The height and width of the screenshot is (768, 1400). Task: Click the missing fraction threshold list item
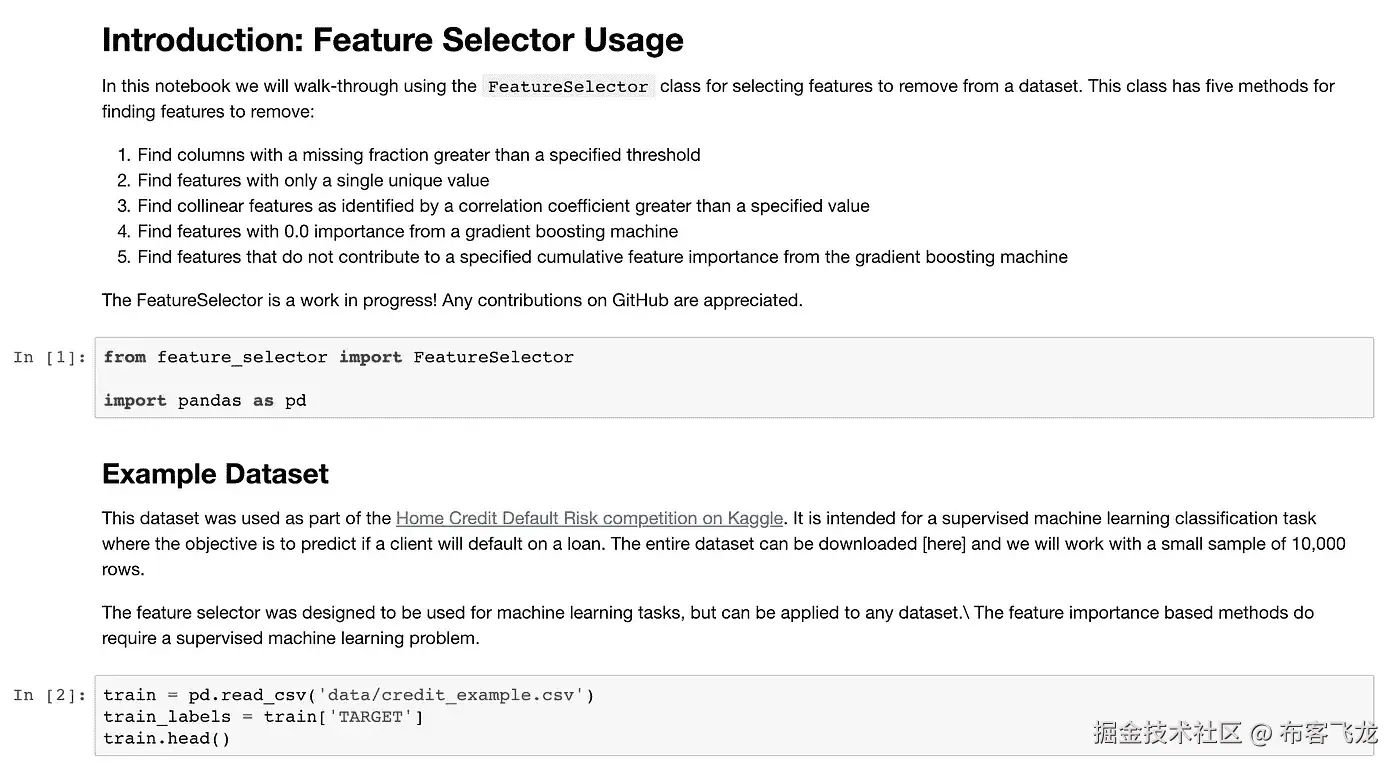click(418, 155)
